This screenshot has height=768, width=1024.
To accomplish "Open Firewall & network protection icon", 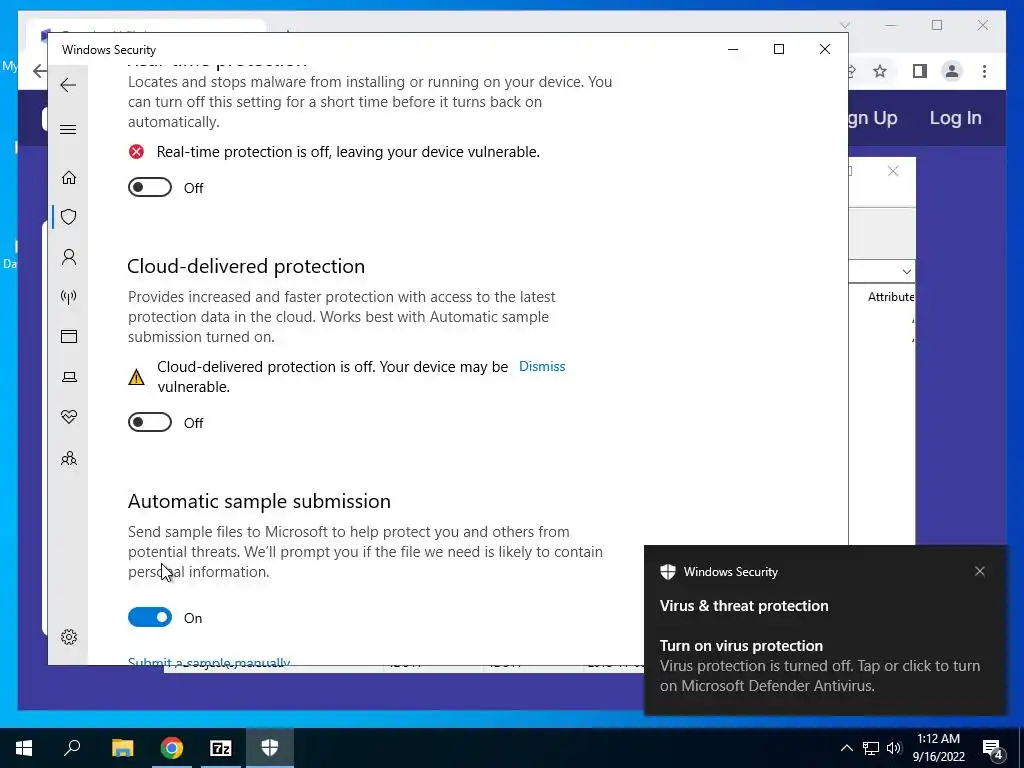I will coord(69,297).
